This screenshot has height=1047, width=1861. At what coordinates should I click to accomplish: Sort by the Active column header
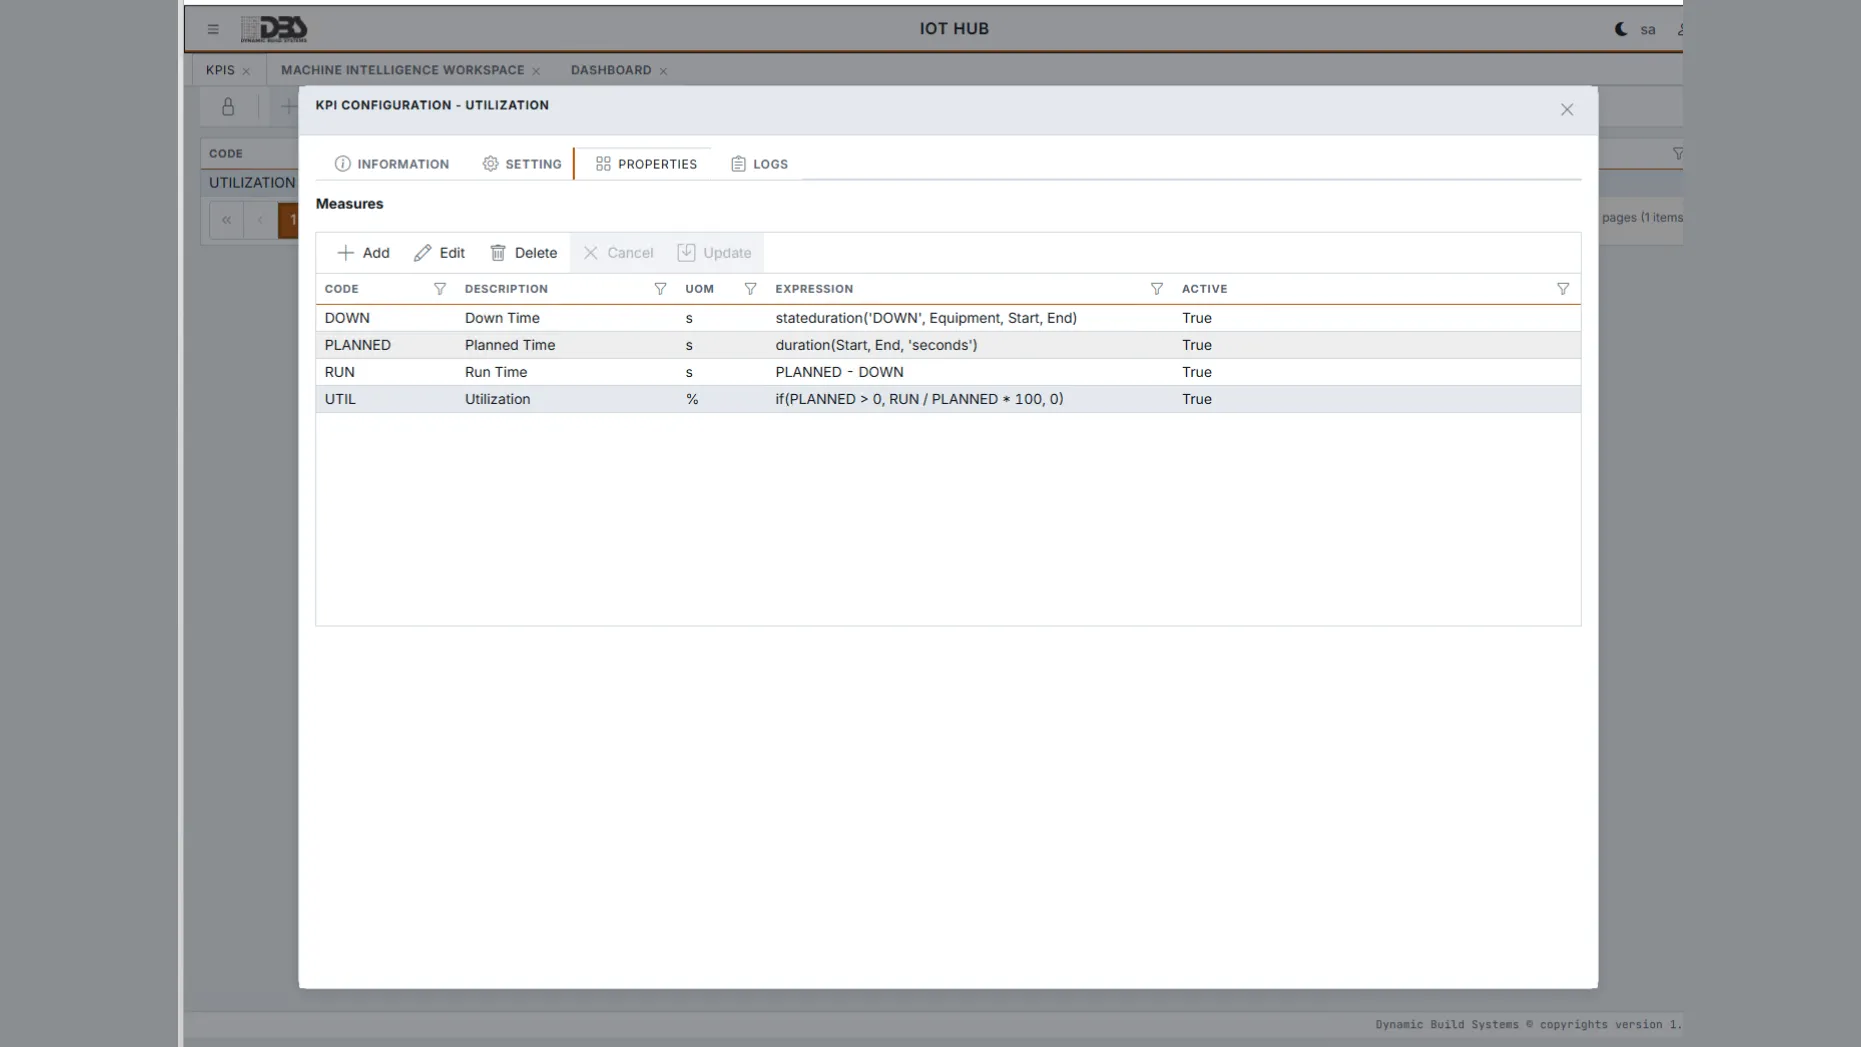click(1204, 289)
